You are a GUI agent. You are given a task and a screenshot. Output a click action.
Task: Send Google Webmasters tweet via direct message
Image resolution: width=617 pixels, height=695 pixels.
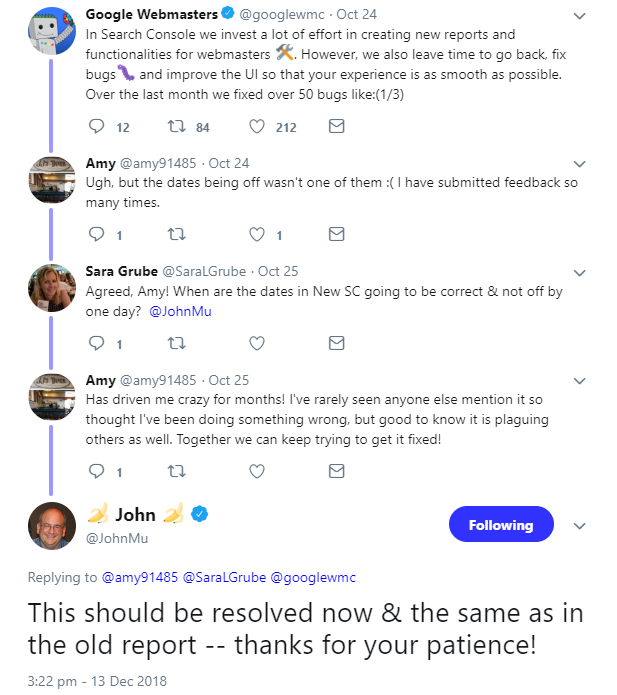tap(337, 127)
